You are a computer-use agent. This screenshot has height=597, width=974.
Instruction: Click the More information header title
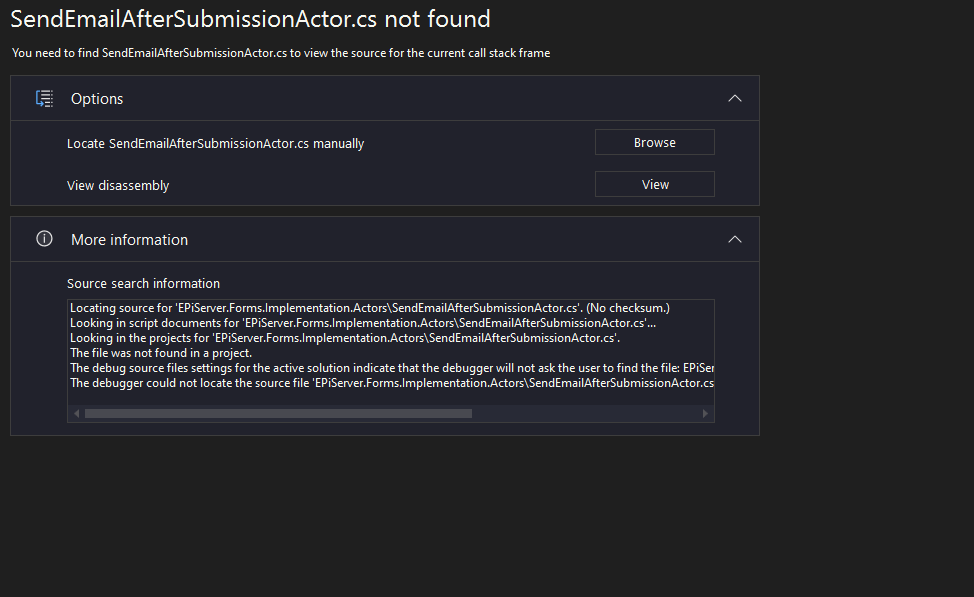tap(129, 240)
